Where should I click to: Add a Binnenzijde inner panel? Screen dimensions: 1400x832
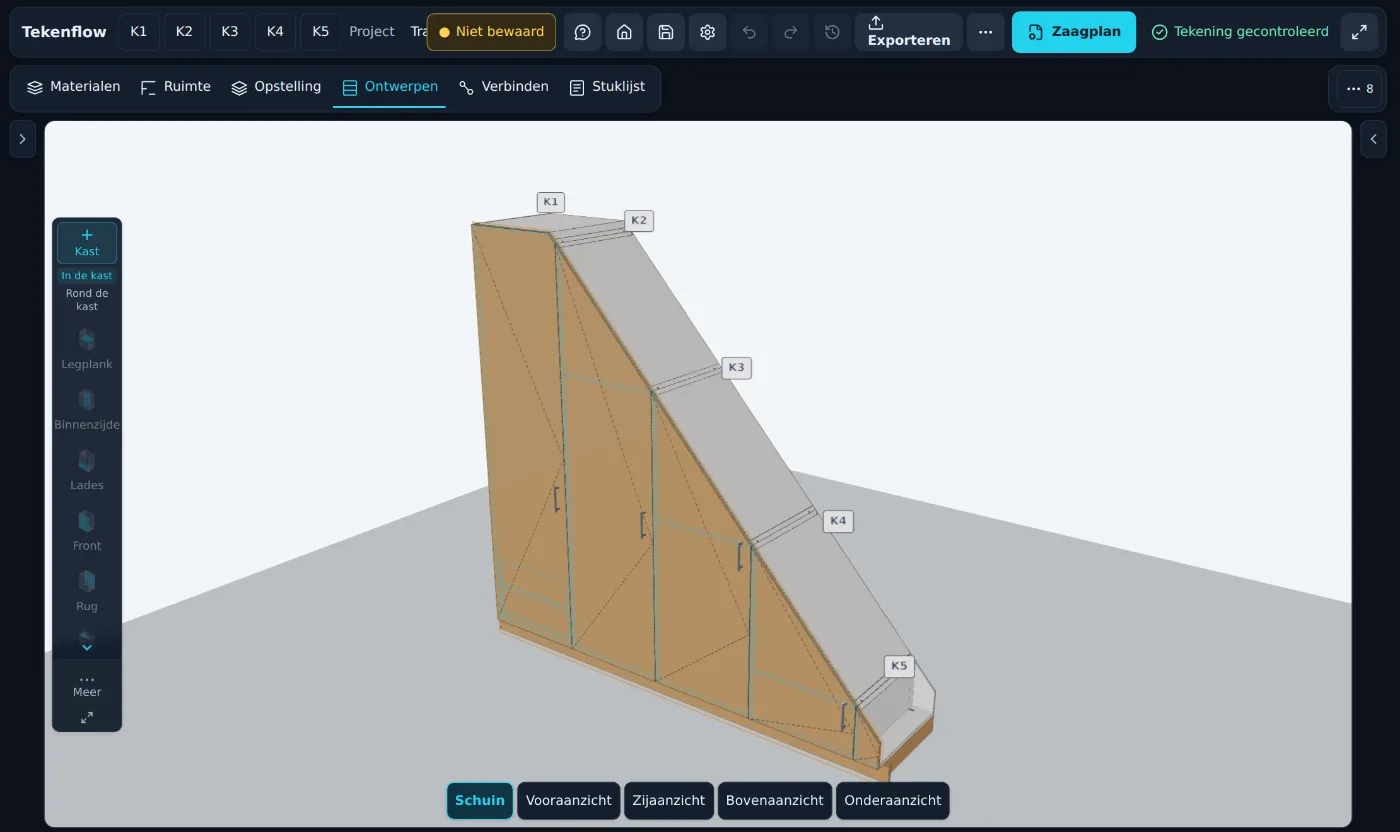[x=87, y=410]
